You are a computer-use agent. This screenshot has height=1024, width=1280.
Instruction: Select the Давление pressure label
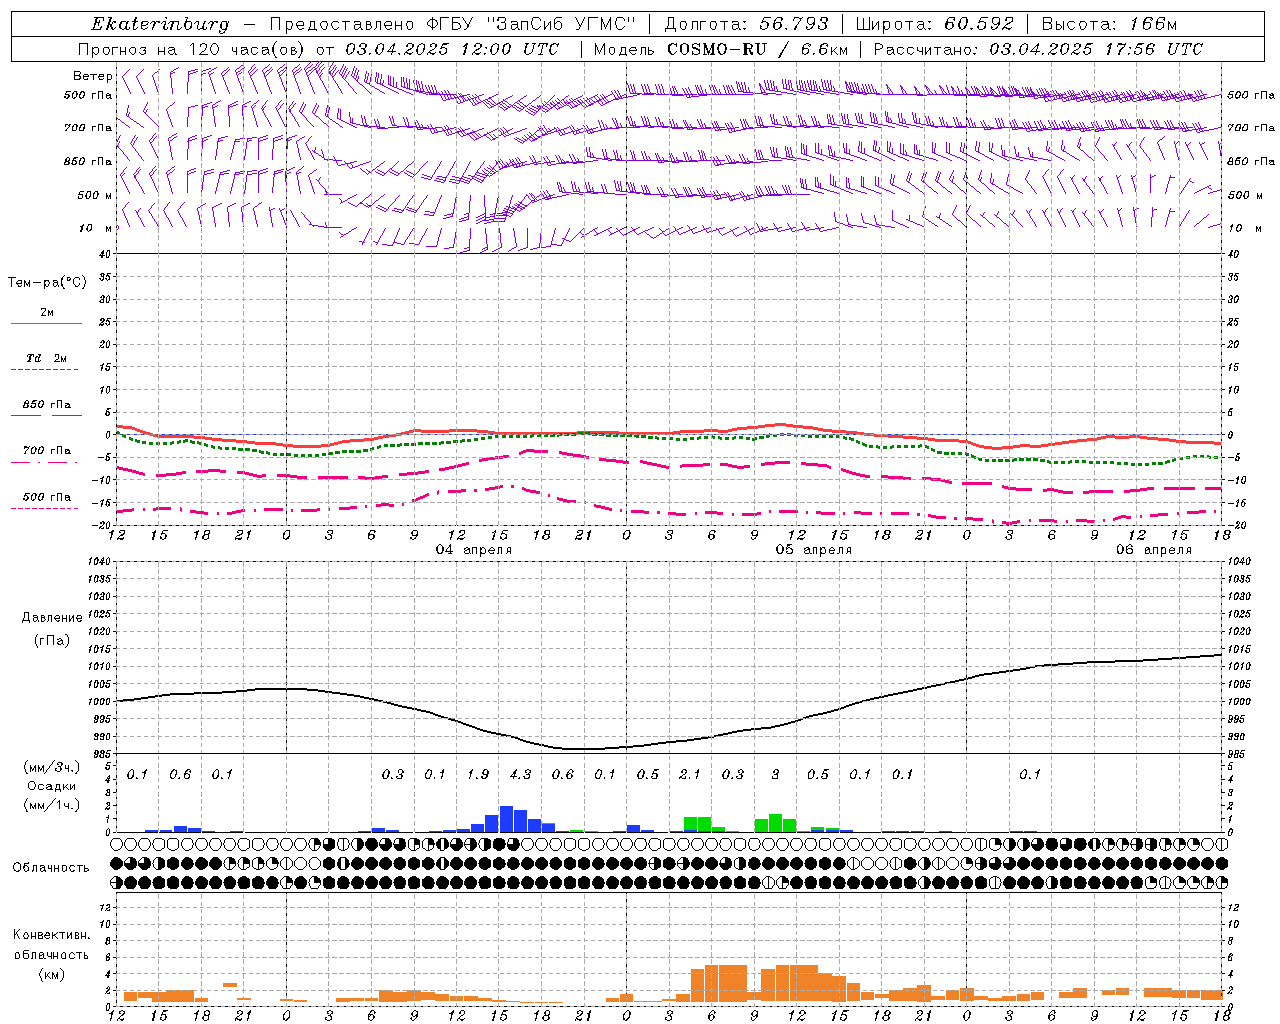(x=52, y=618)
